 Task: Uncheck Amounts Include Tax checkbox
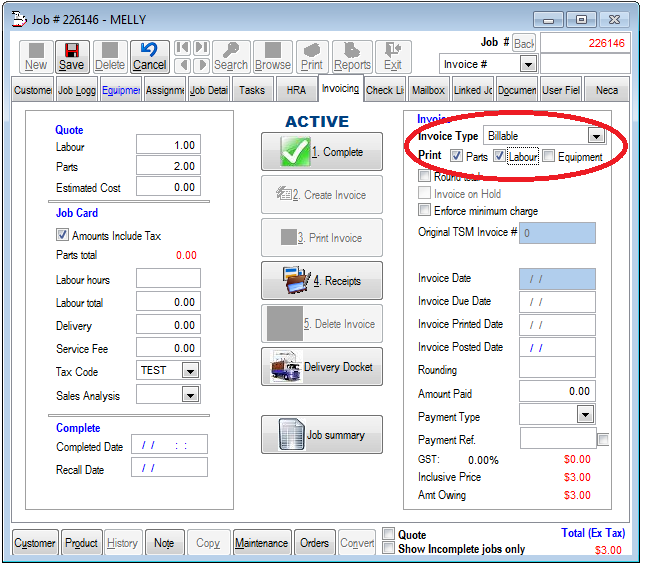click(62, 236)
